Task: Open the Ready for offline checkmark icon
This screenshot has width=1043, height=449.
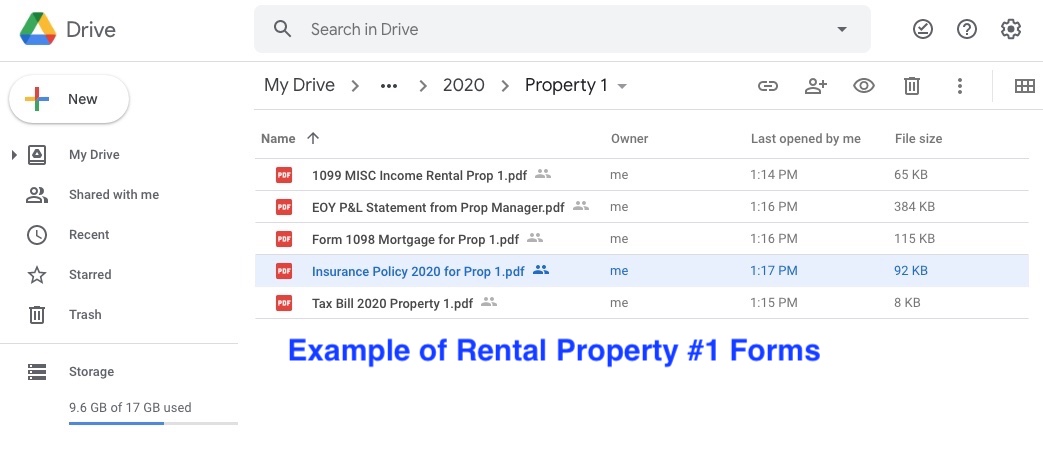Action: coord(923,30)
